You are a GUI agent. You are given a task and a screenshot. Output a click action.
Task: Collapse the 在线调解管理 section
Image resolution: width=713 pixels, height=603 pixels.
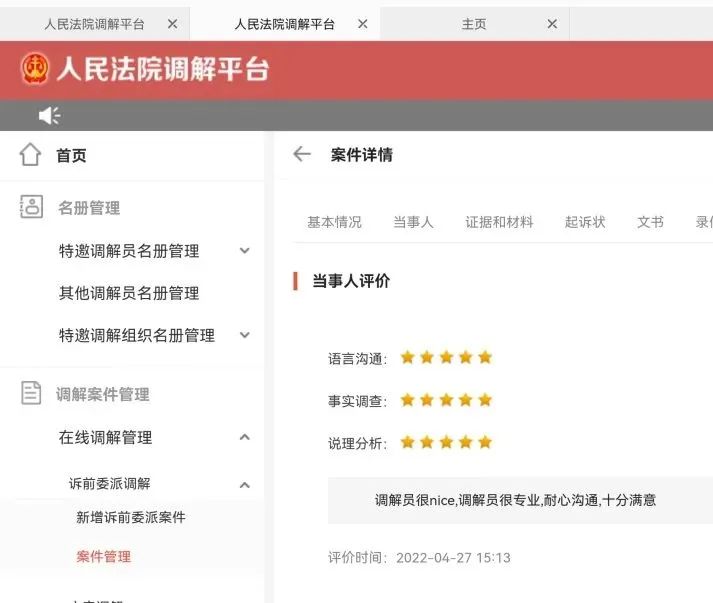[x=245, y=437]
